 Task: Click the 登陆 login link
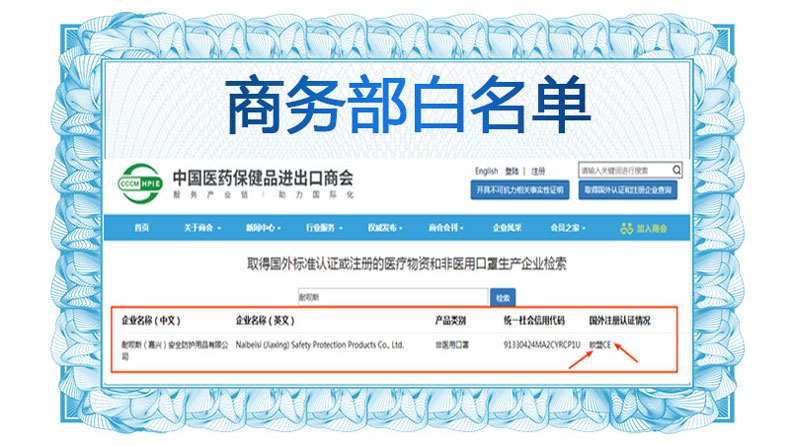[x=512, y=171]
